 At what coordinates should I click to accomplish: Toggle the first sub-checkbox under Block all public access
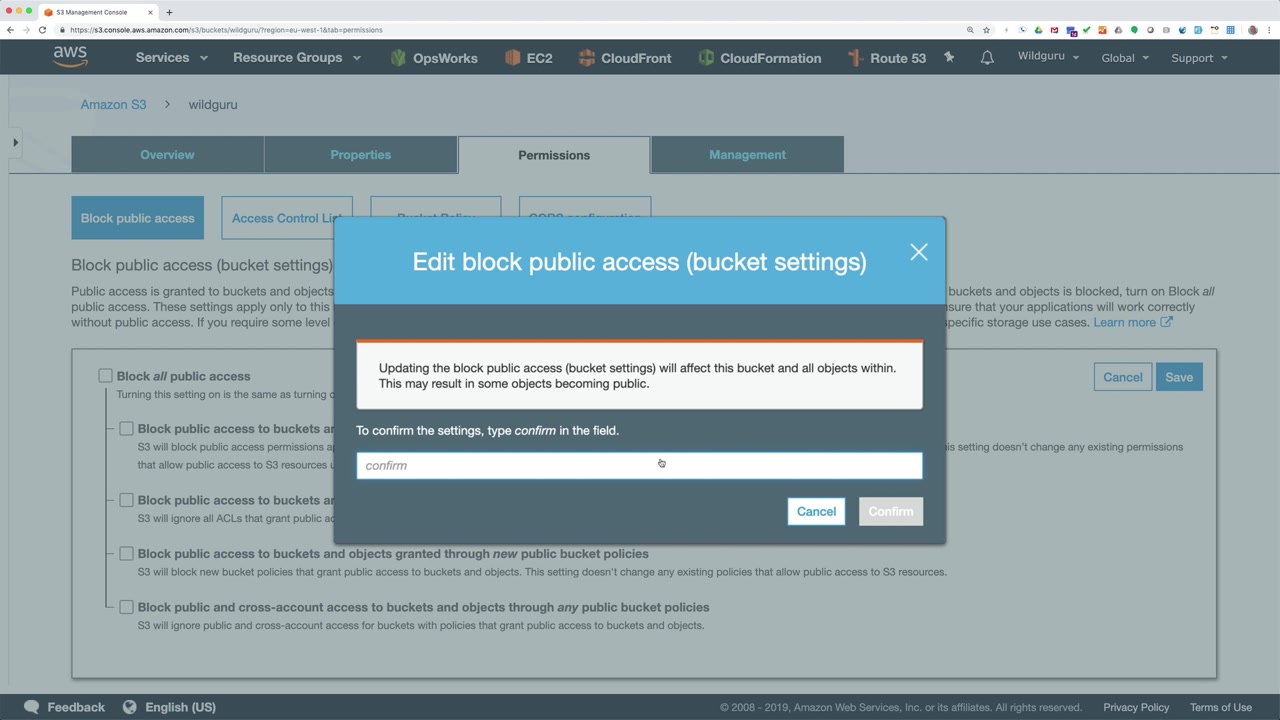click(x=126, y=429)
